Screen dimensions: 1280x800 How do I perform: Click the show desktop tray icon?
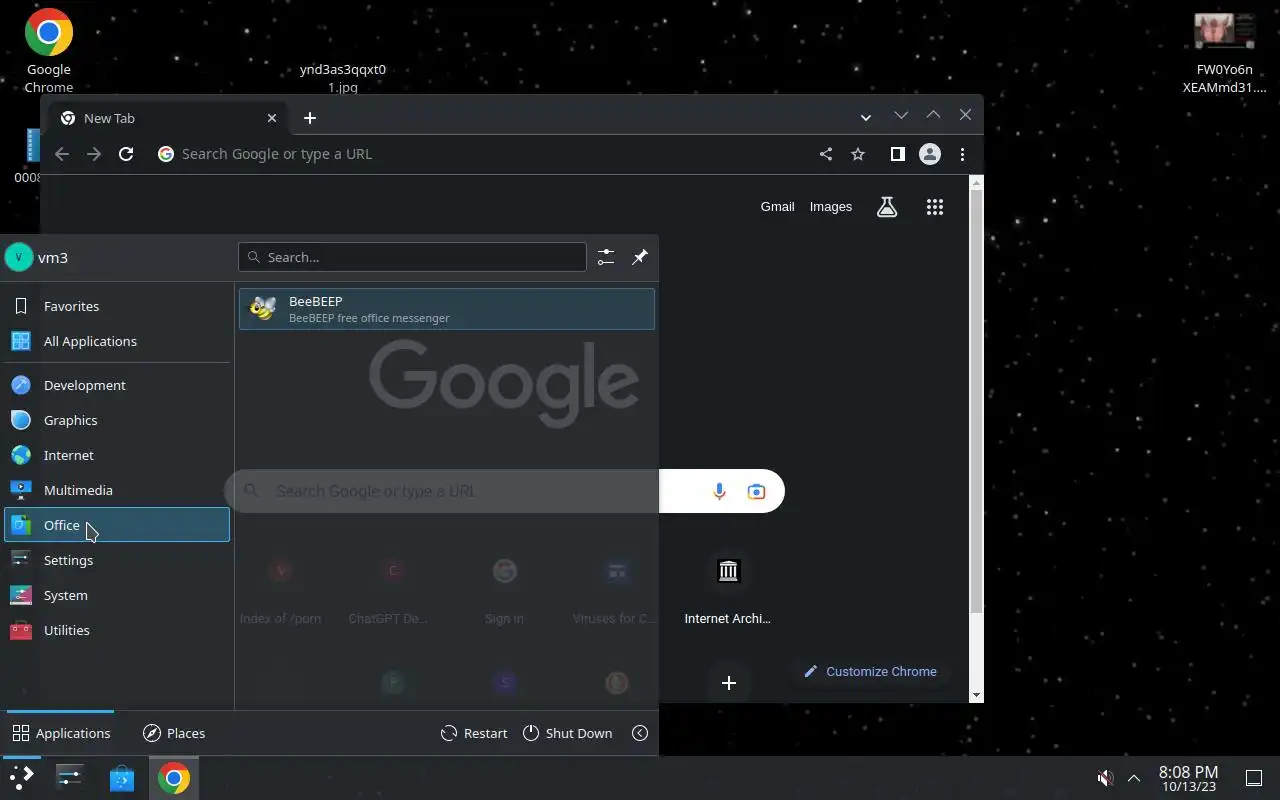pos(1253,778)
